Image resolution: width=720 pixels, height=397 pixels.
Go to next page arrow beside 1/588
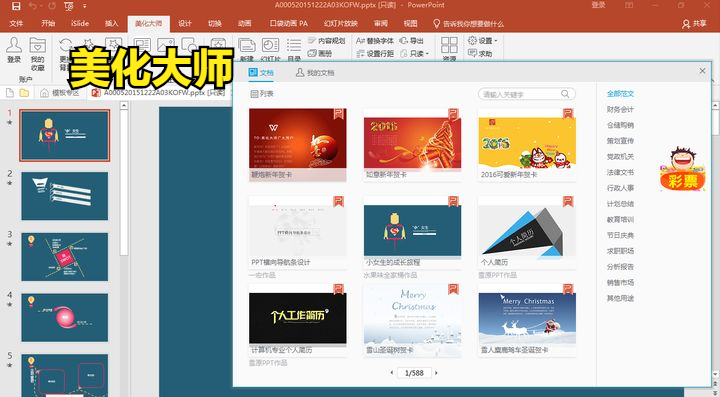click(x=436, y=373)
